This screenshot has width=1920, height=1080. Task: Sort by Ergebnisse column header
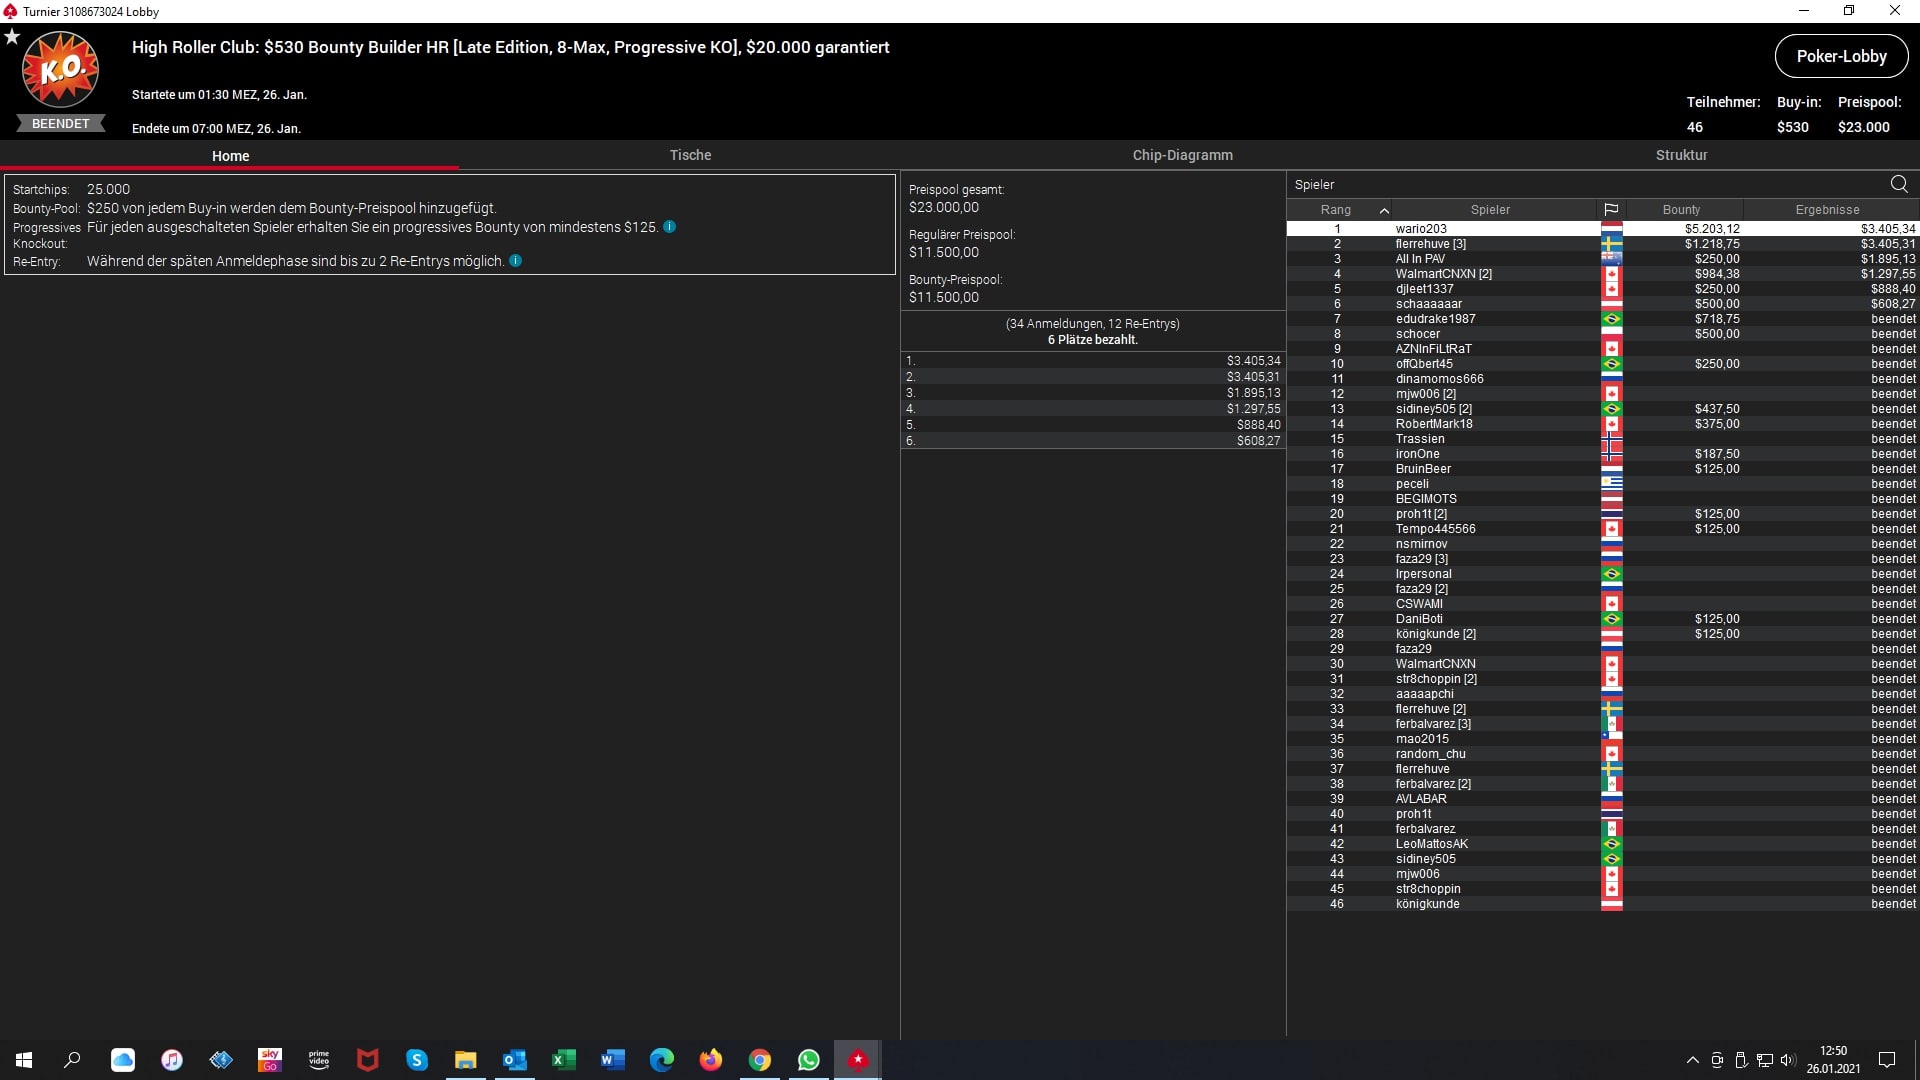click(1827, 210)
